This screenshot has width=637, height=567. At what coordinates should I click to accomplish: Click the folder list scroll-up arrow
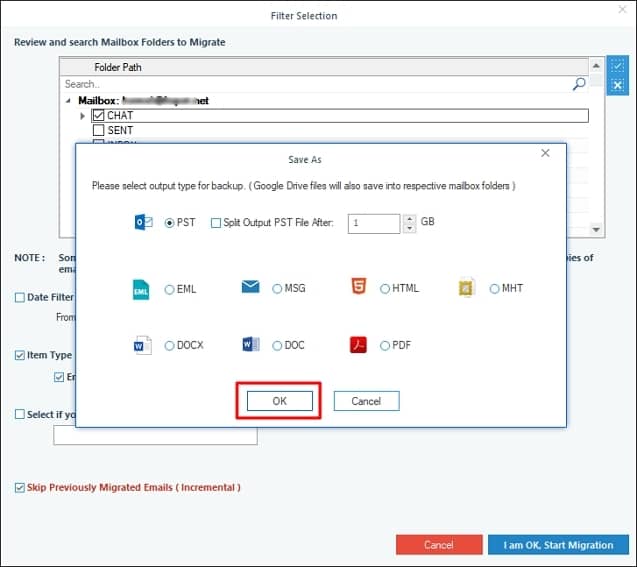pyautogui.click(x=596, y=66)
